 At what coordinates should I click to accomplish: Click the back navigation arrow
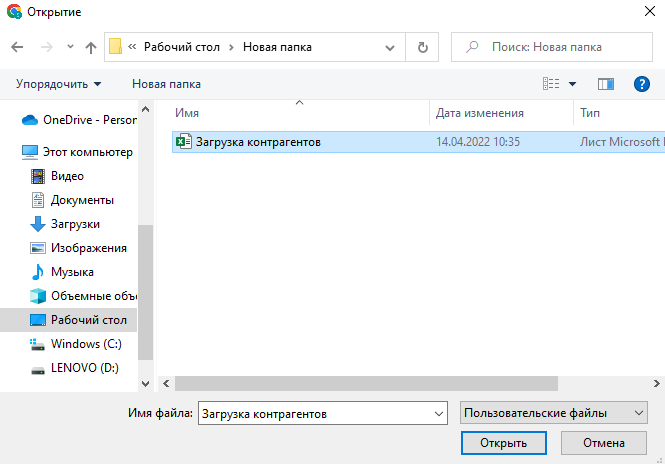pos(17,47)
